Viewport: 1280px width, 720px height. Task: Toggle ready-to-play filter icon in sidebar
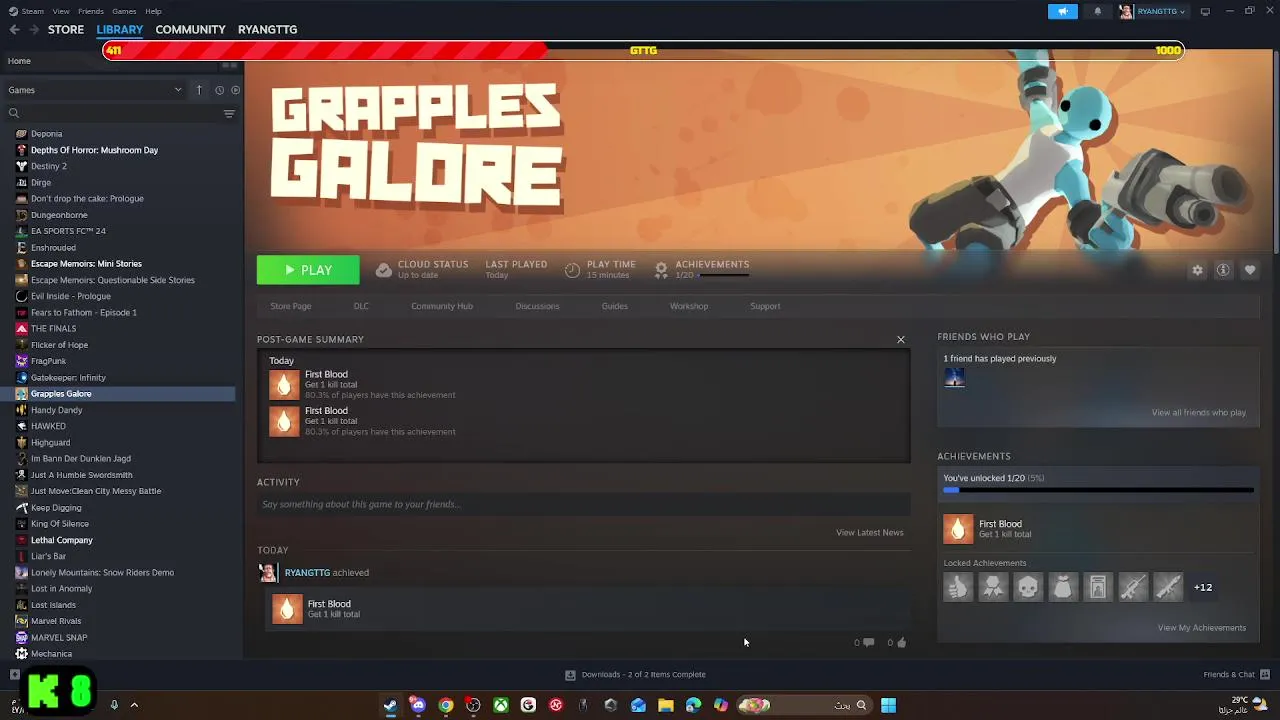235,90
